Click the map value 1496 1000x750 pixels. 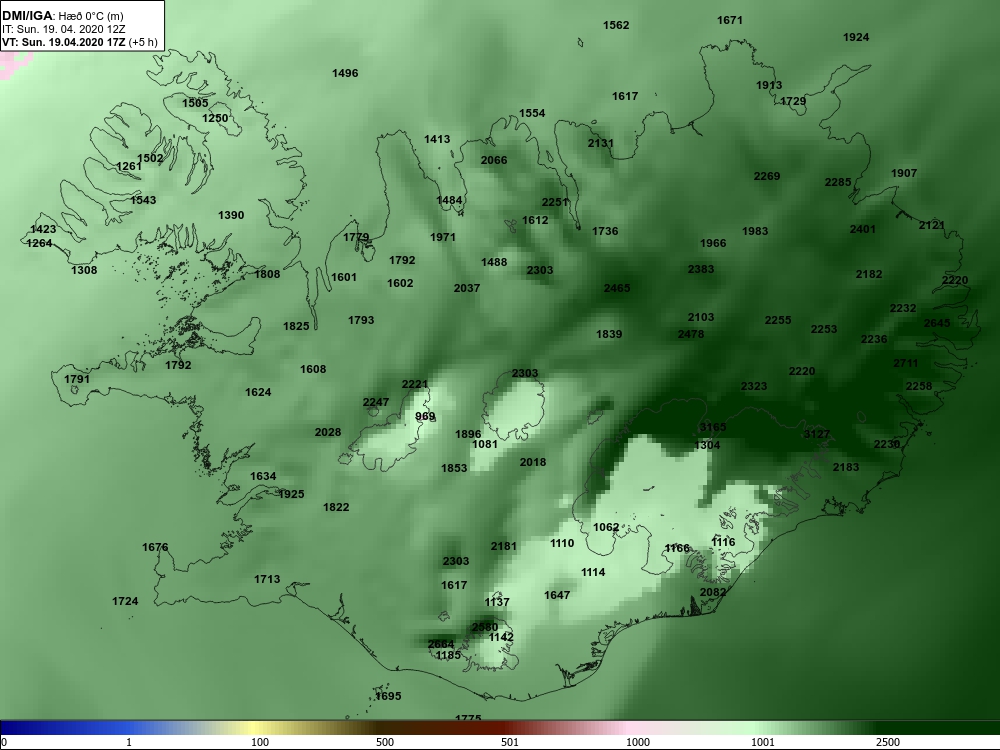click(345, 73)
